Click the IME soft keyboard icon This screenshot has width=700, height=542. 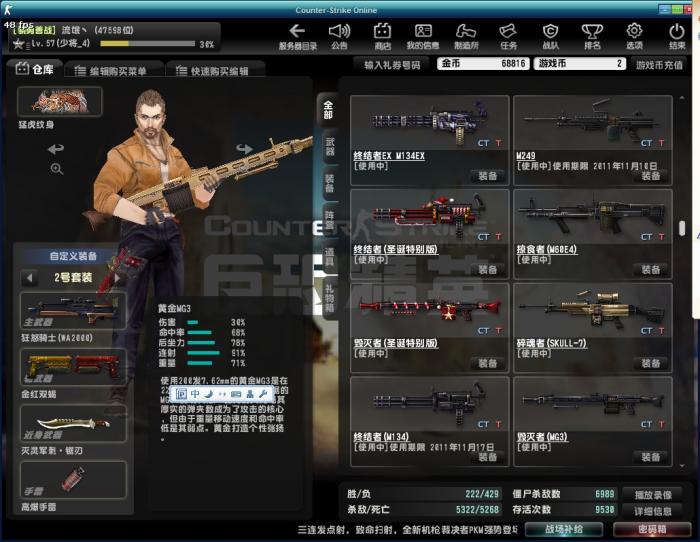click(236, 394)
